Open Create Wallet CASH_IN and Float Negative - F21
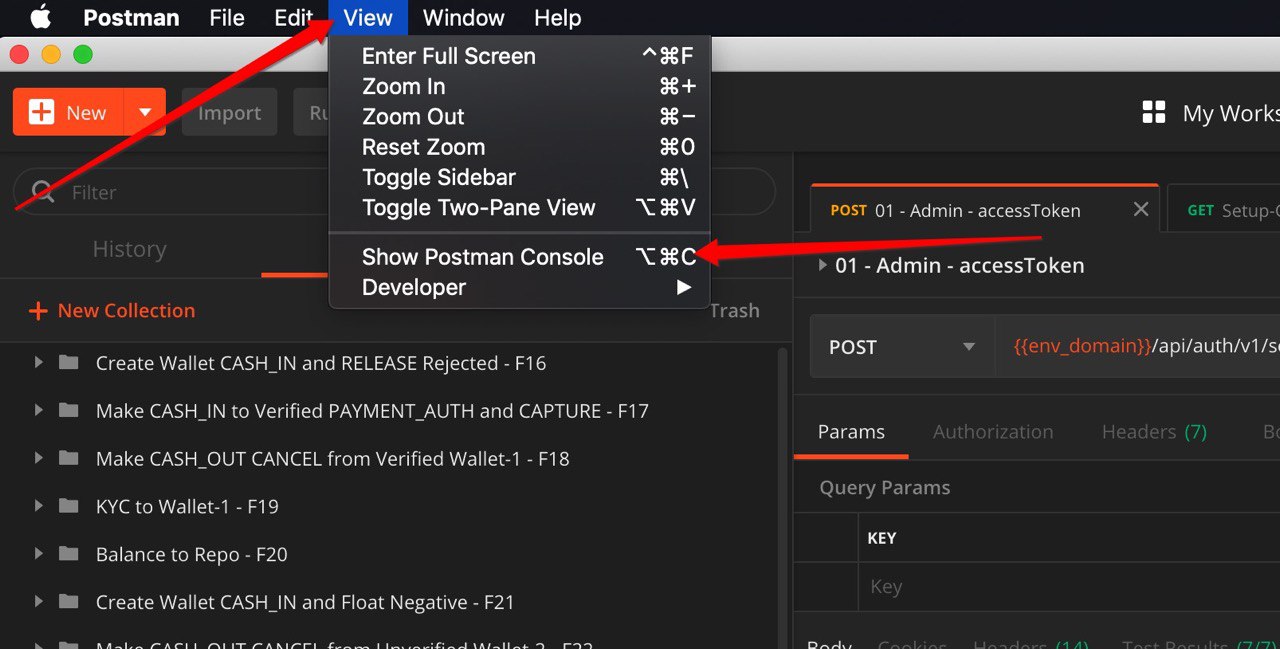Image resolution: width=1280 pixels, height=649 pixels. [x=305, y=603]
